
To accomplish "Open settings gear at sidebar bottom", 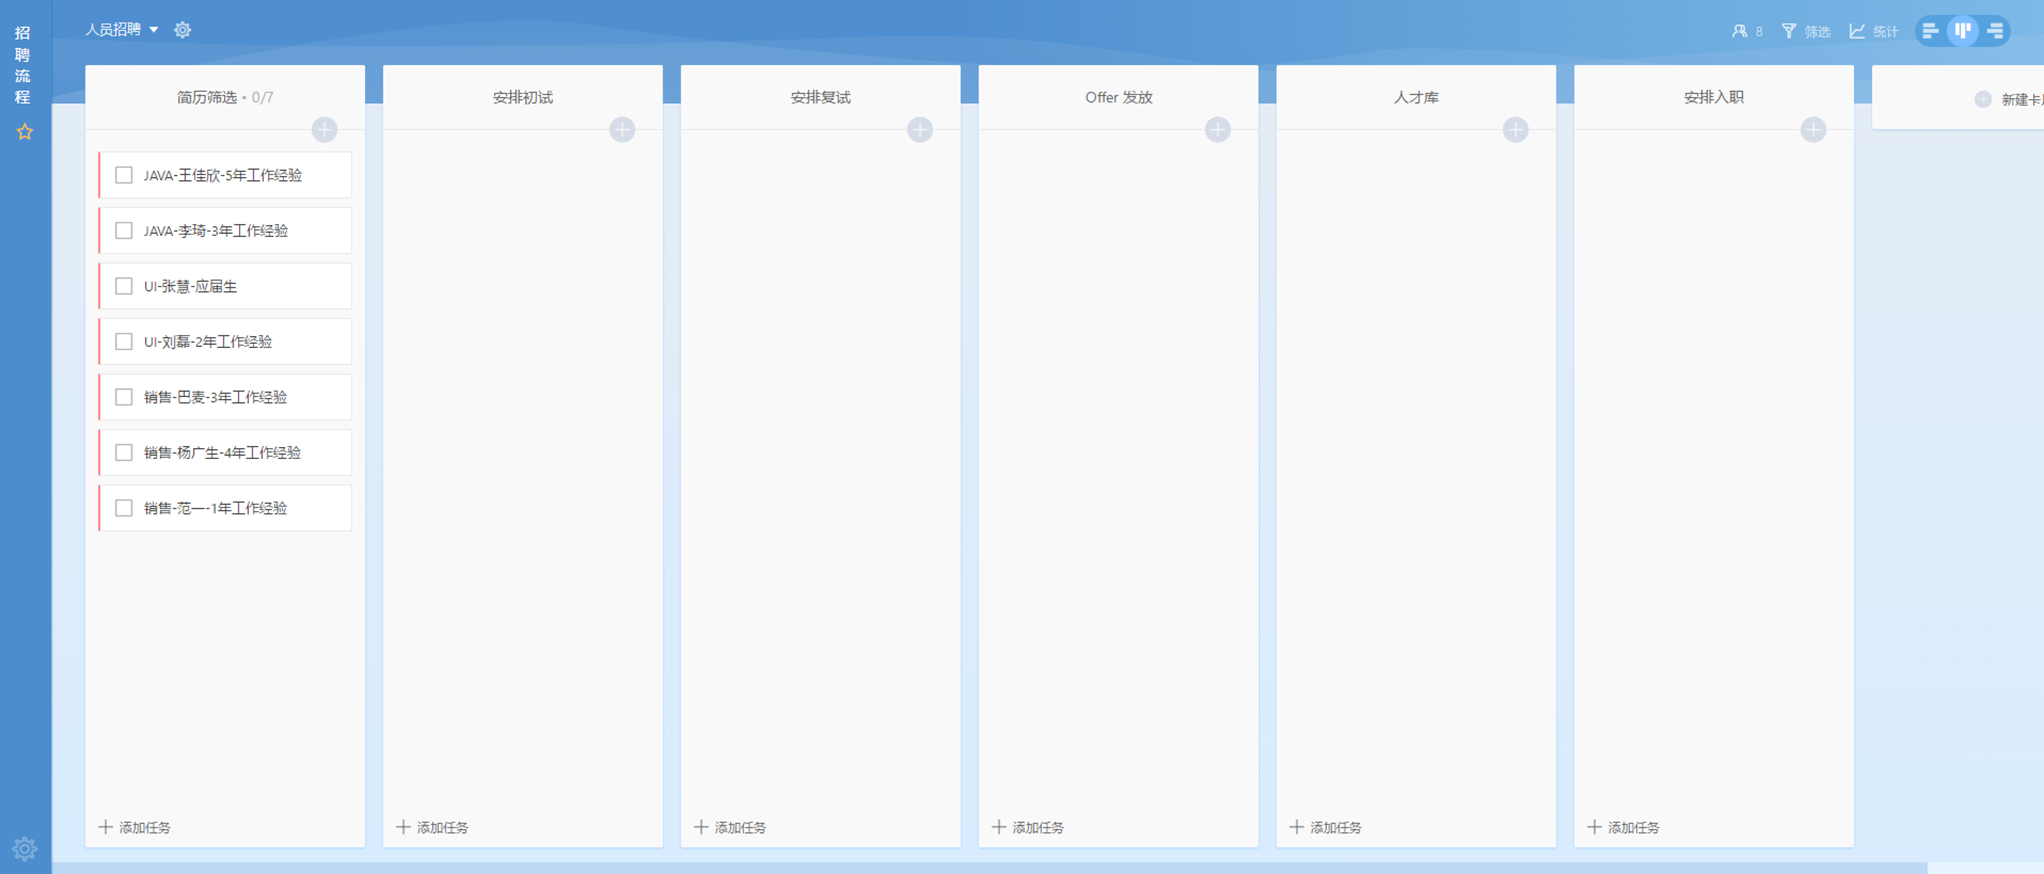I will [x=25, y=849].
